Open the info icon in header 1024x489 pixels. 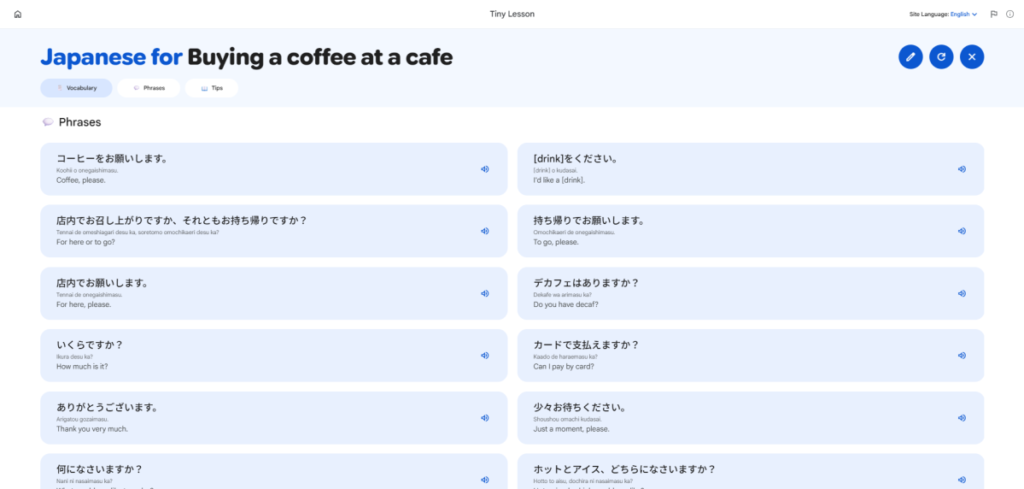click(x=1009, y=14)
